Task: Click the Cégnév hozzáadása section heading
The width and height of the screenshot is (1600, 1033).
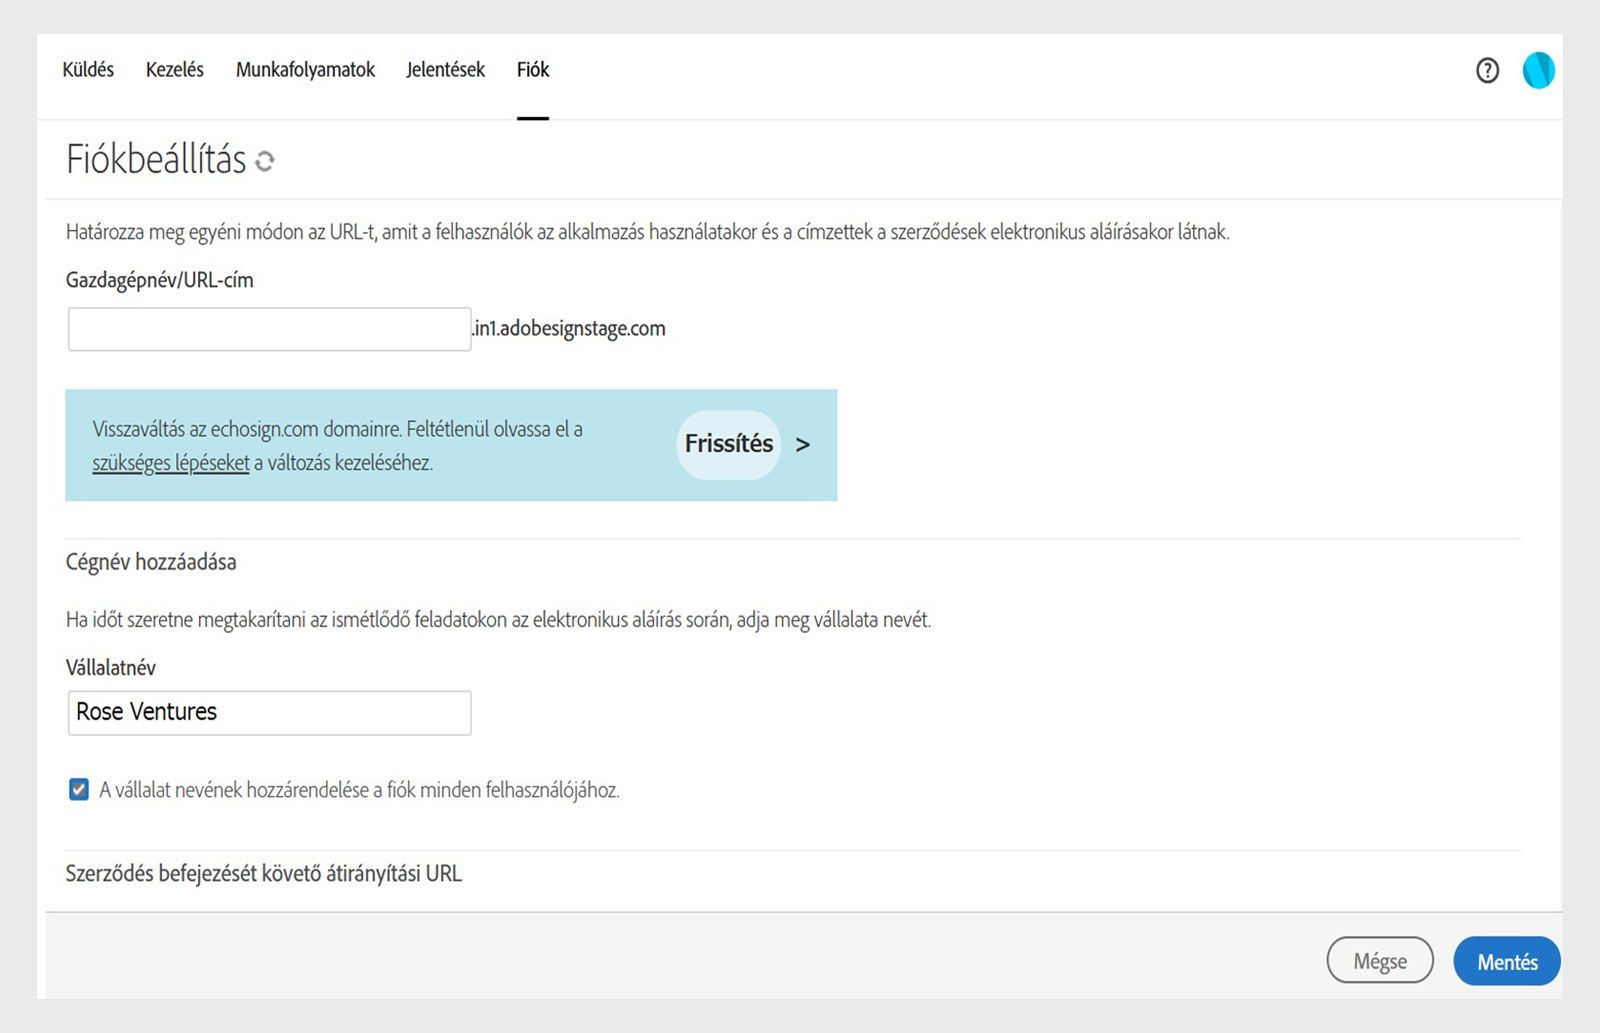Action: [151, 562]
